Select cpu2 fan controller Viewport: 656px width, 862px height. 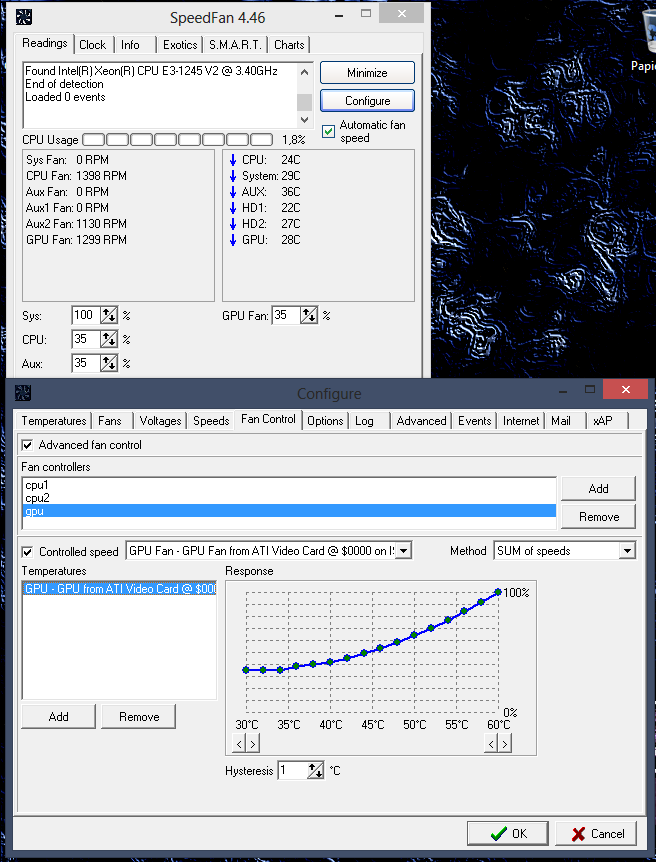click(x=289, y=498)
